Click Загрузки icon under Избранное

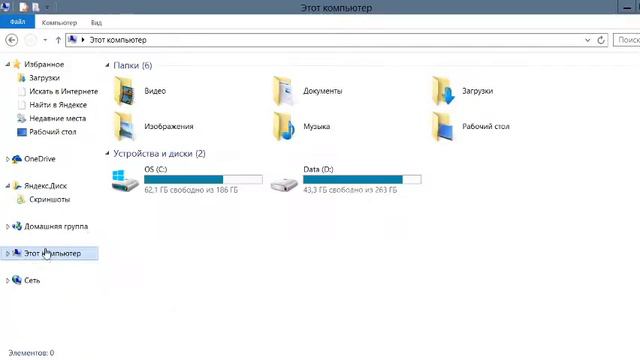point(22,78)
